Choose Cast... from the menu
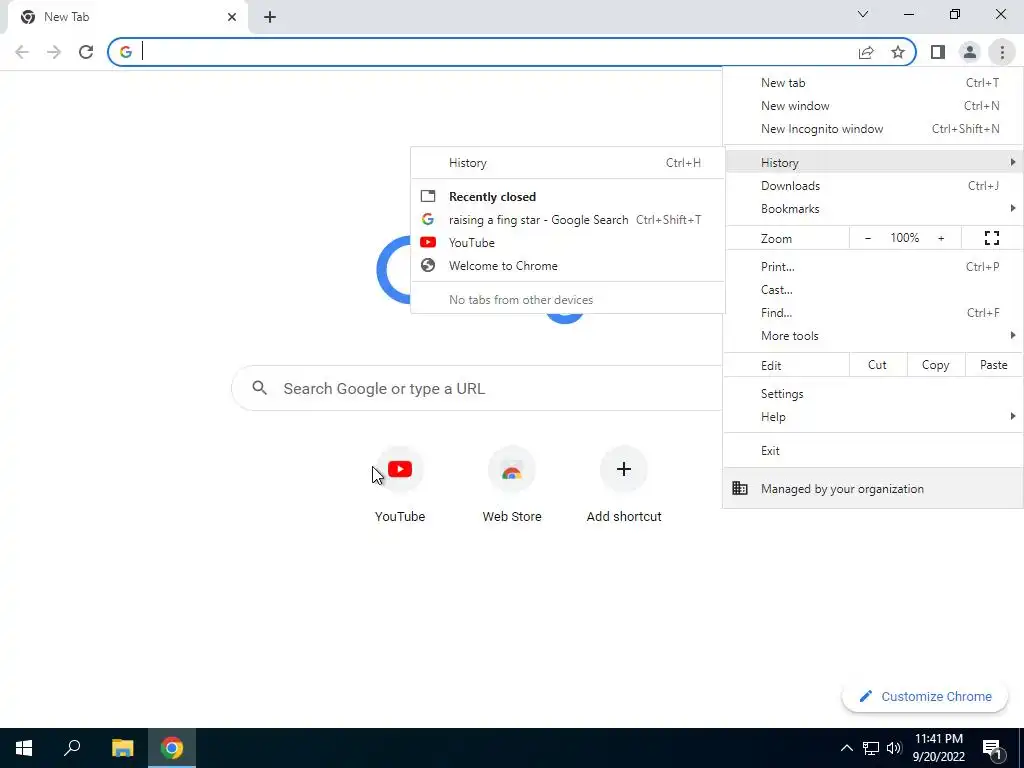1024x768 pixels. [873, 289]
